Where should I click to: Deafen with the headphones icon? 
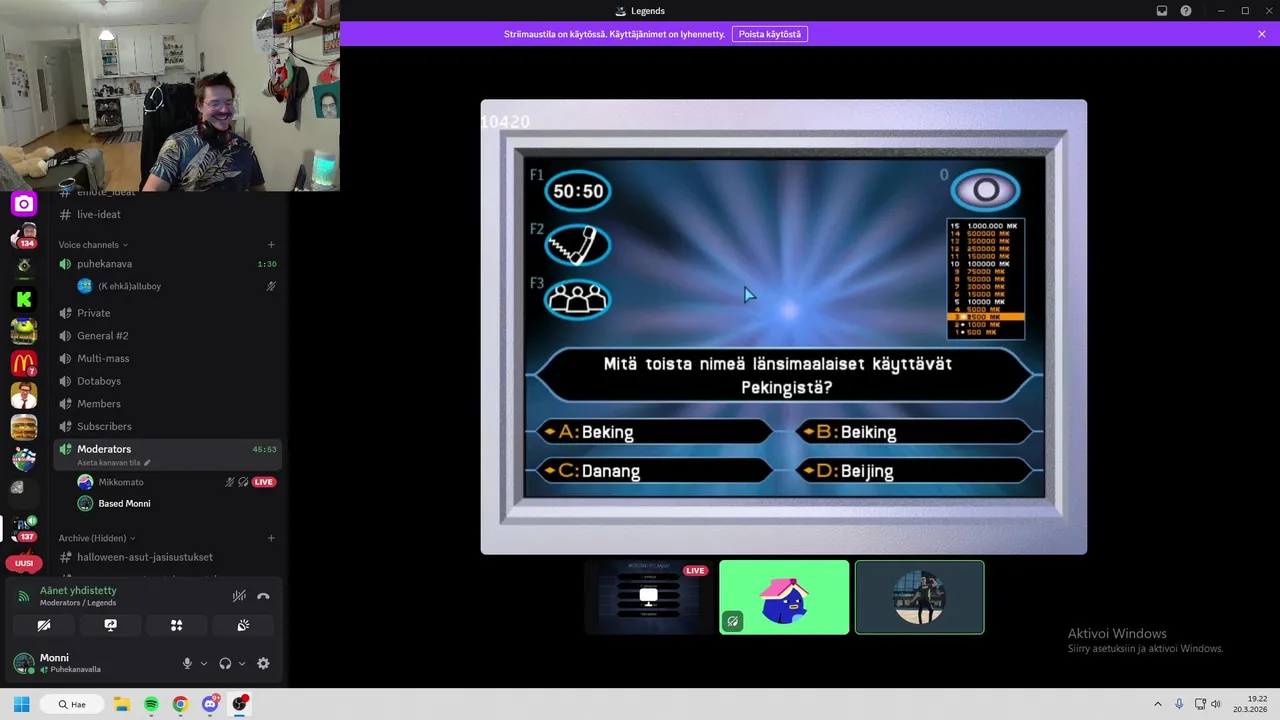(225, 663)
